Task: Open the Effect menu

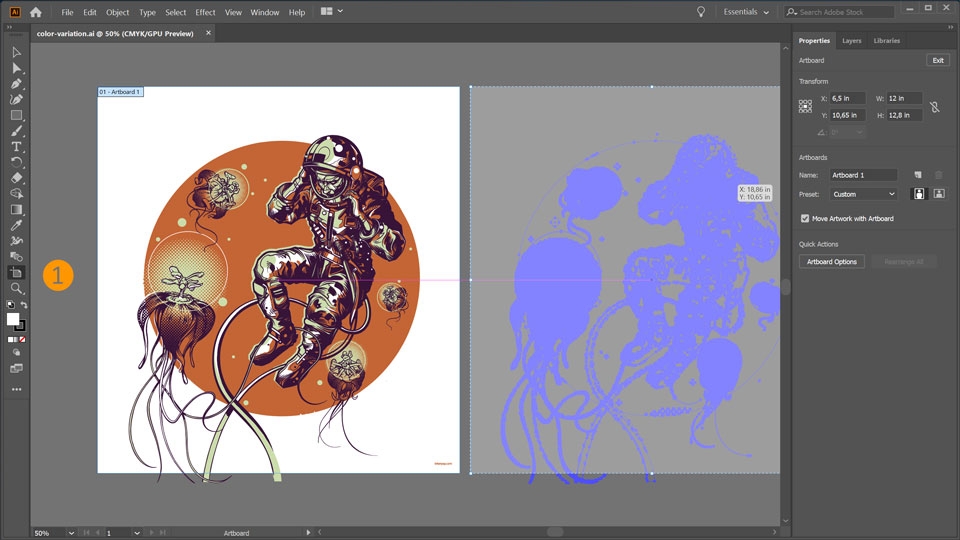Action: point(205,12)
